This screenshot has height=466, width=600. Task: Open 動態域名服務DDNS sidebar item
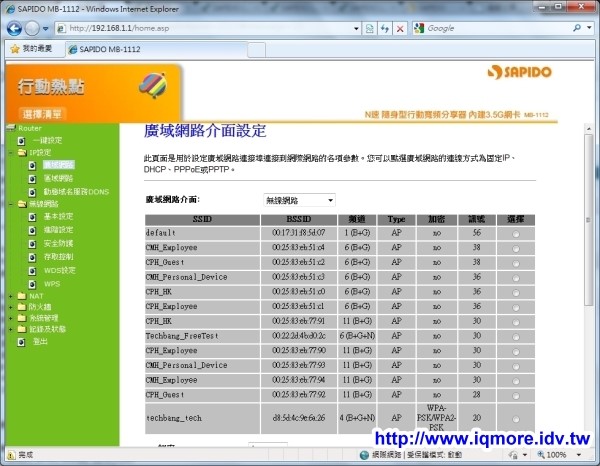76,192
